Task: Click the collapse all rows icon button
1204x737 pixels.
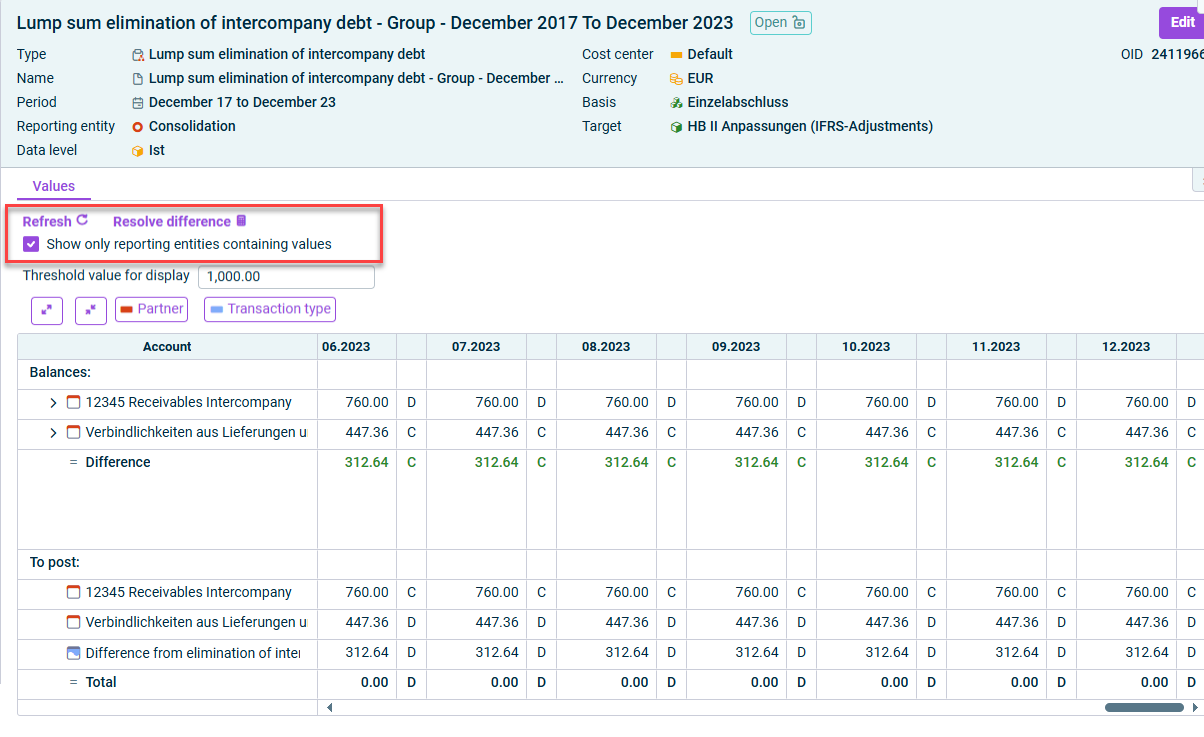Action: [90, 310]
